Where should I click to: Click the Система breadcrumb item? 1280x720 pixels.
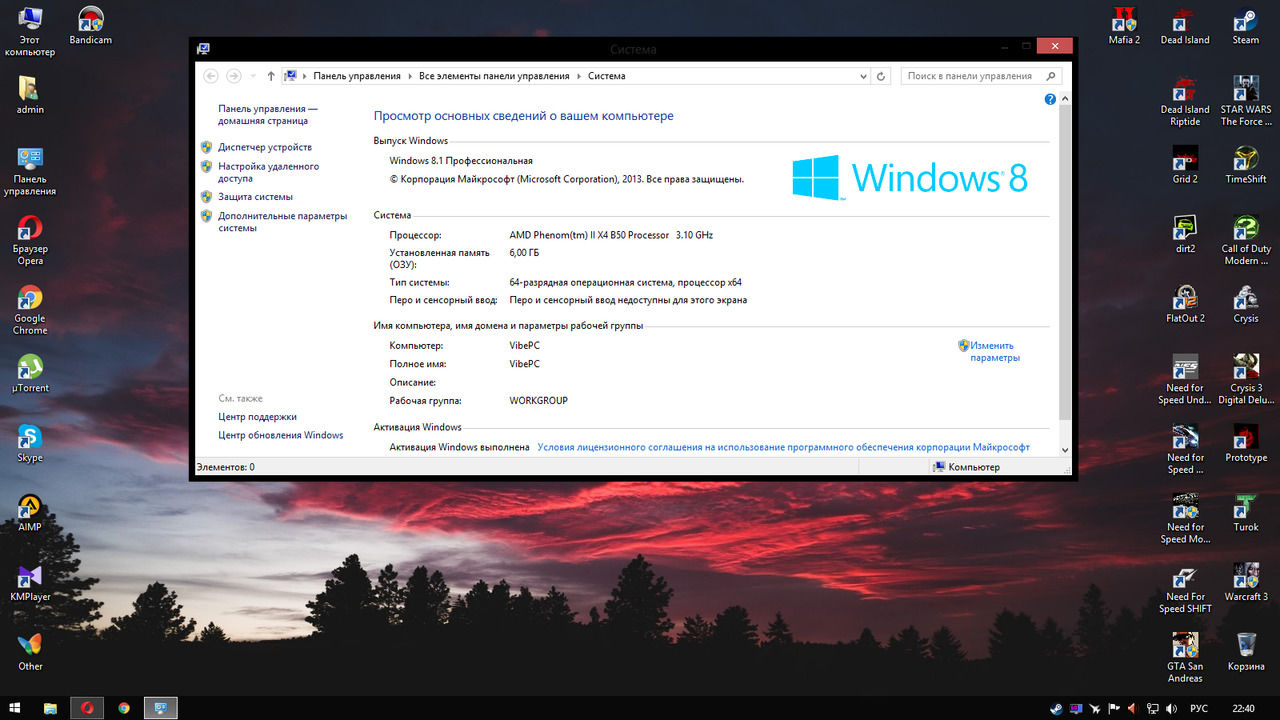[x=607, y=76]
